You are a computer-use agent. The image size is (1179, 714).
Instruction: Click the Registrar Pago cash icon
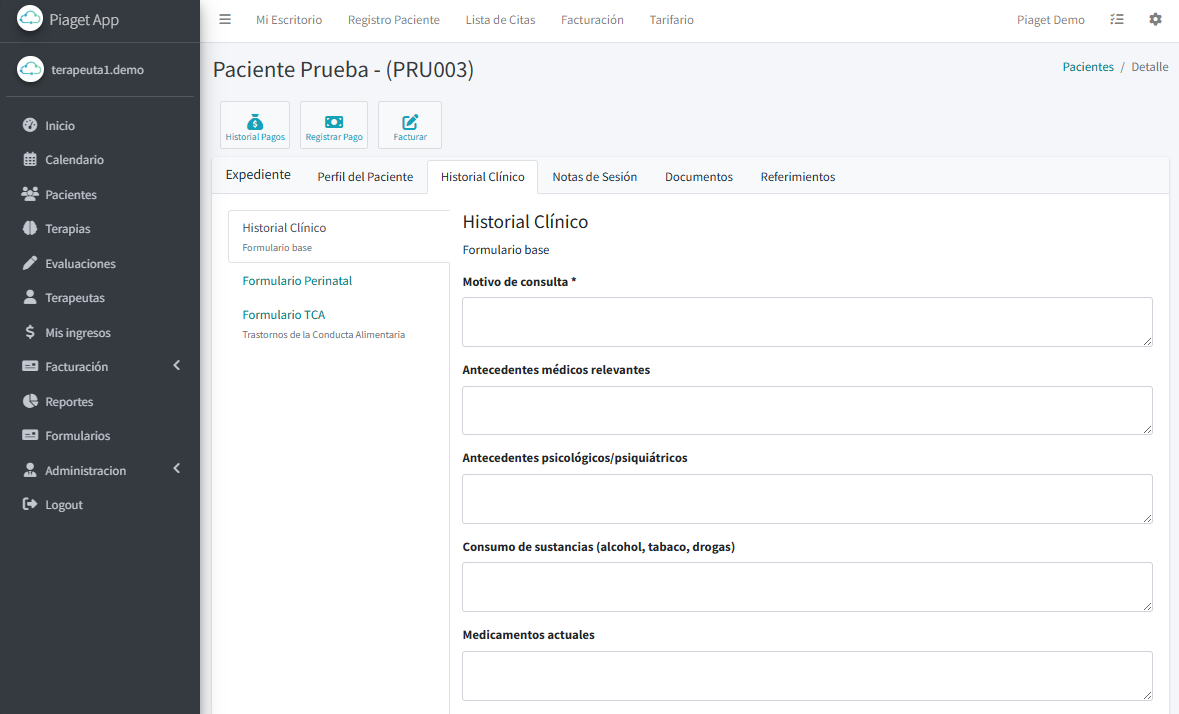coord(334,122)
